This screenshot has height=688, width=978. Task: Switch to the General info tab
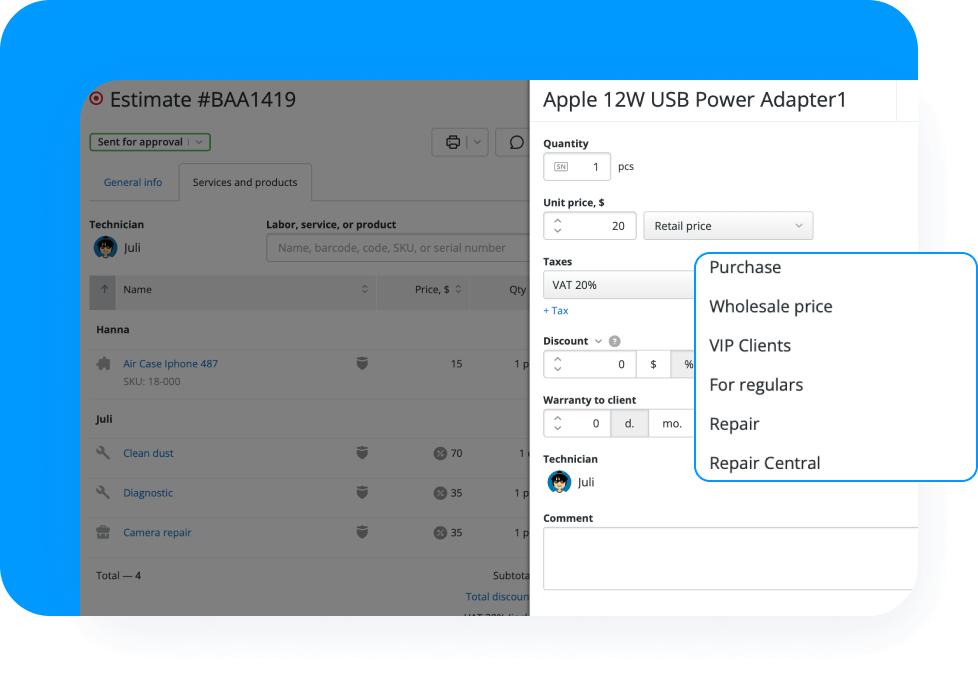[x=133, y=182]
